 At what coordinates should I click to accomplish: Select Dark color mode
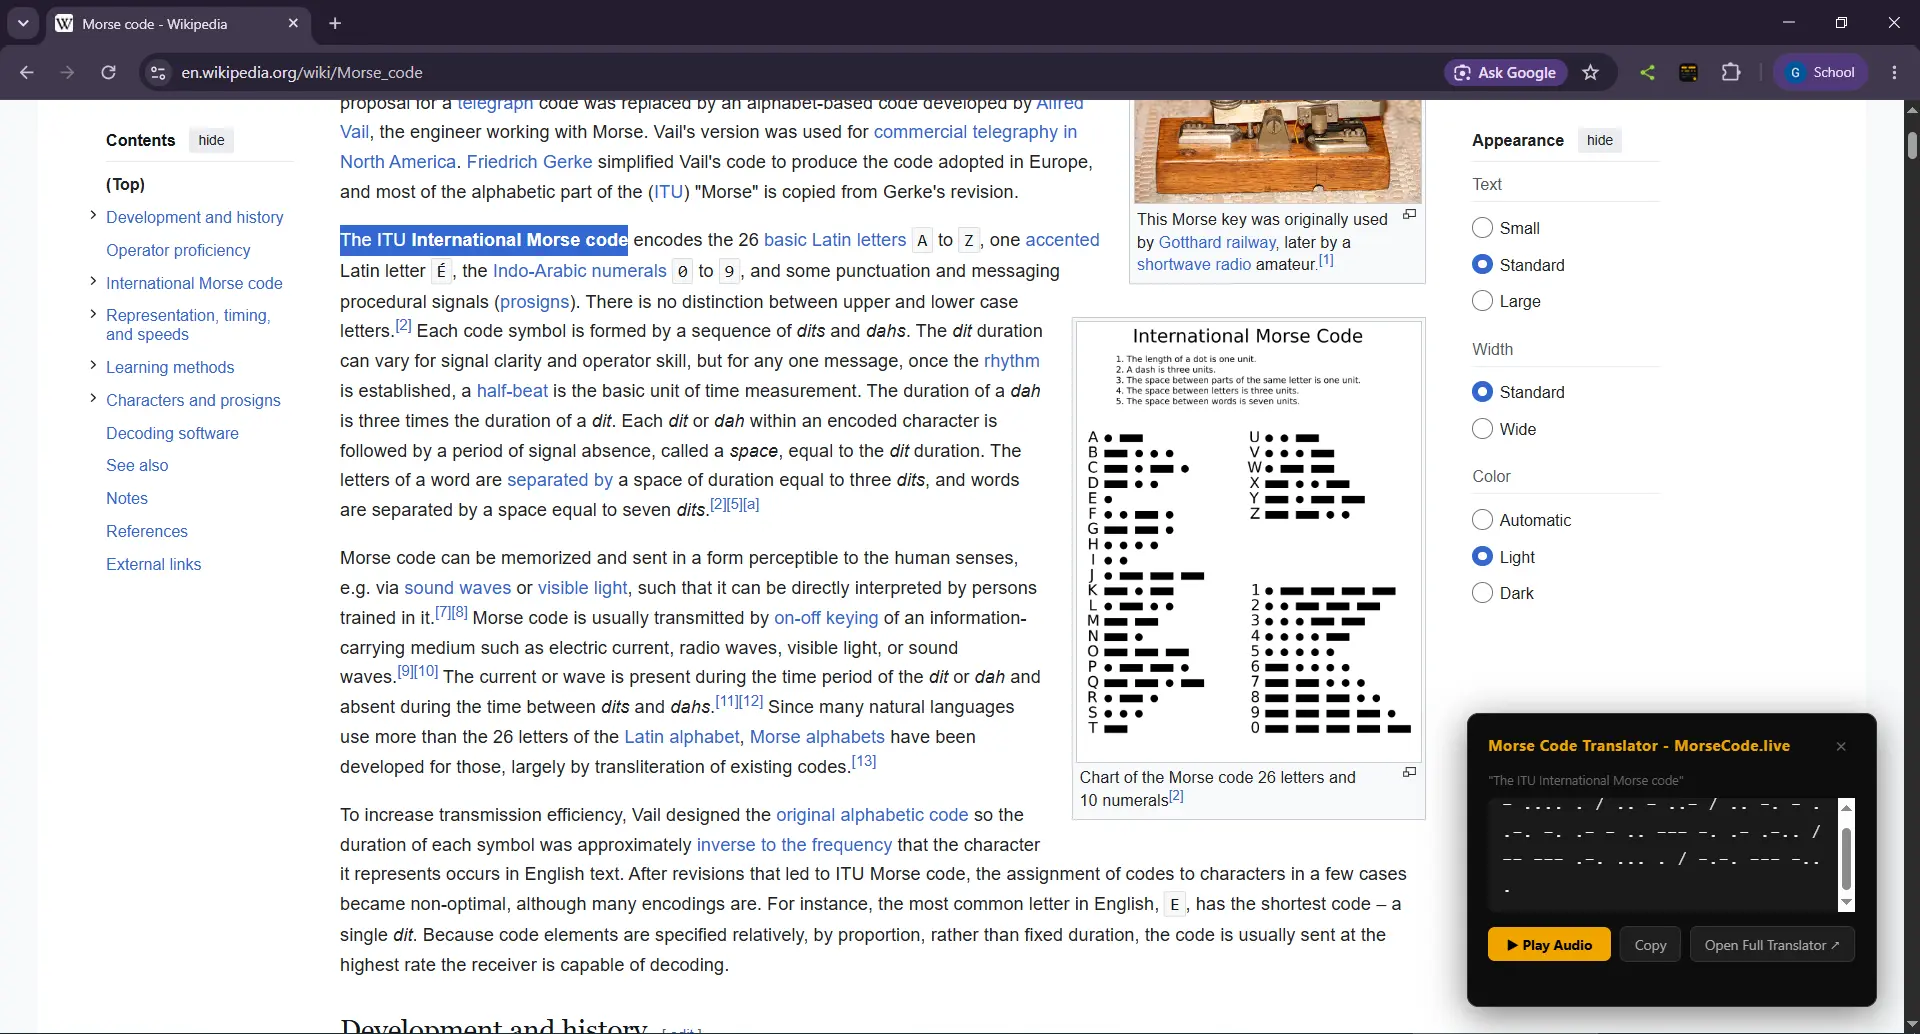1482,593
